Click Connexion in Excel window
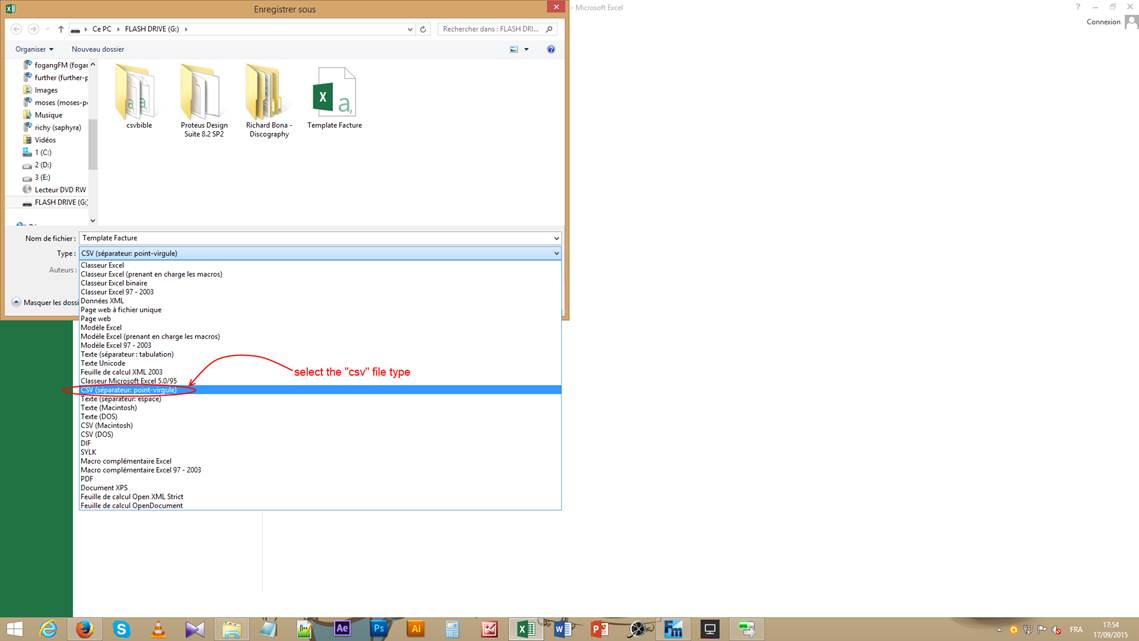The height and width of the screenshot is (641, 1139). tap(1103, 22)
